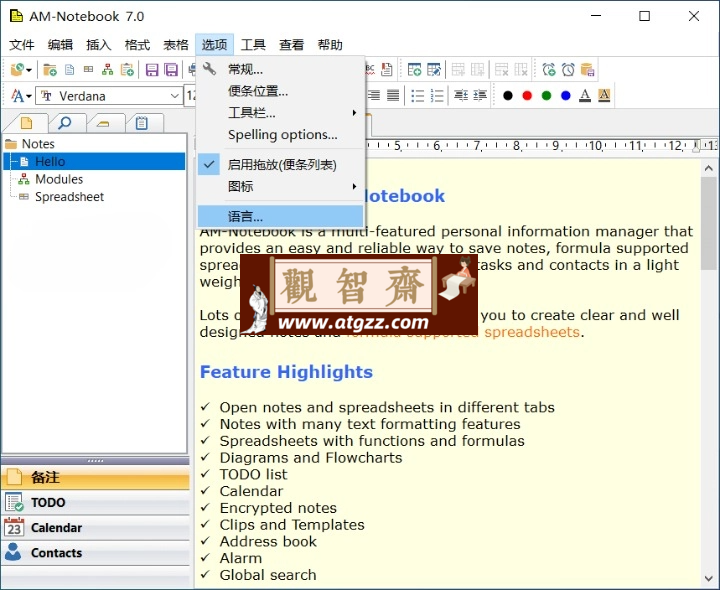The height and width of the screenshot is (590, 720).
Task: Open the 编辑 menu
Action: [60, 45]
